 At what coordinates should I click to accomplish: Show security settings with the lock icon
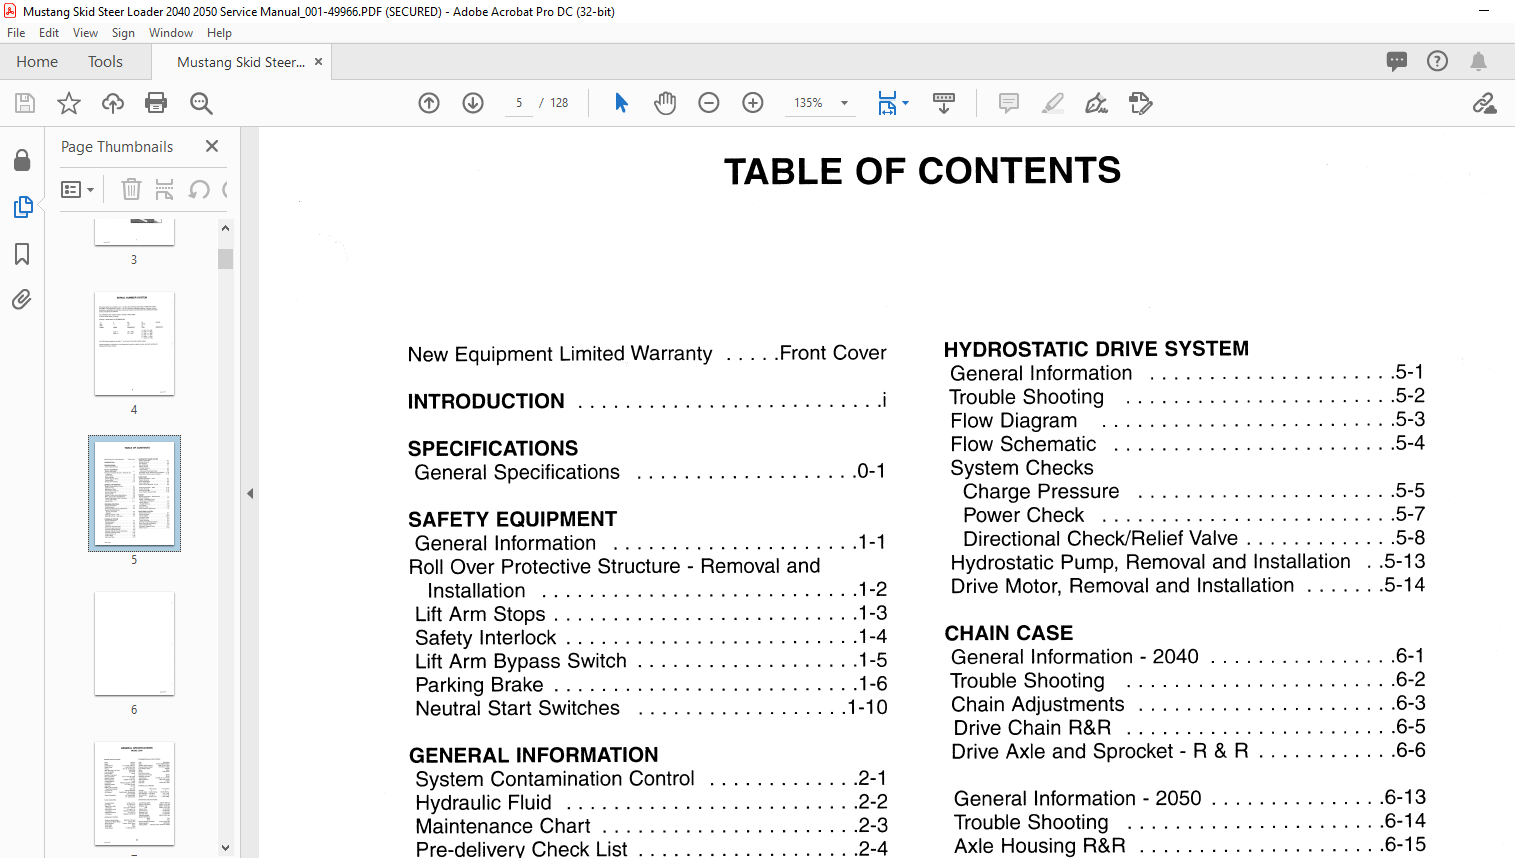tap(22, 160)
